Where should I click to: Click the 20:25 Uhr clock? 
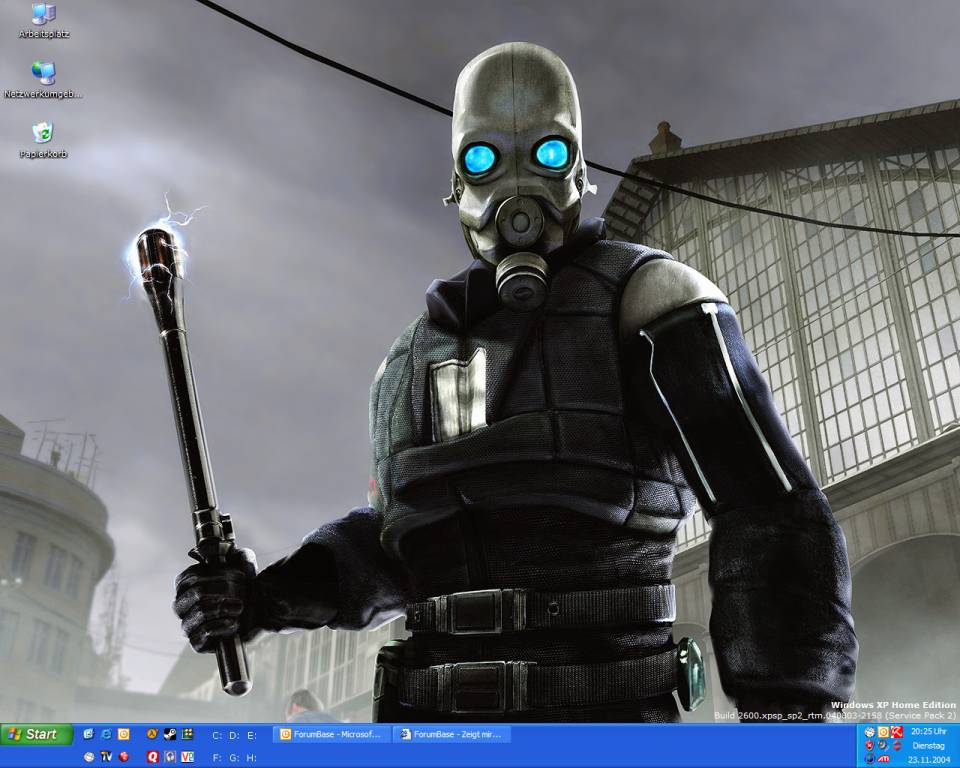929,731
